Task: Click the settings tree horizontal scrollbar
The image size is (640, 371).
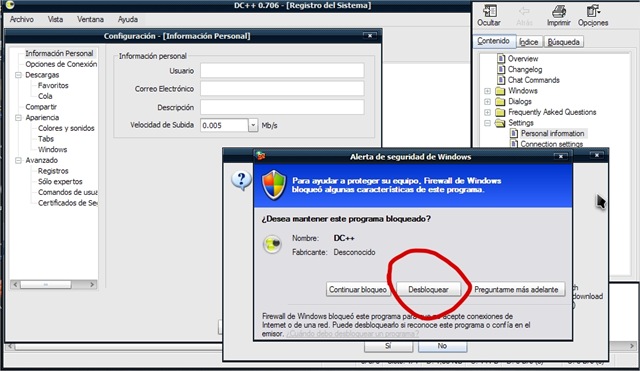Action: 53,284
